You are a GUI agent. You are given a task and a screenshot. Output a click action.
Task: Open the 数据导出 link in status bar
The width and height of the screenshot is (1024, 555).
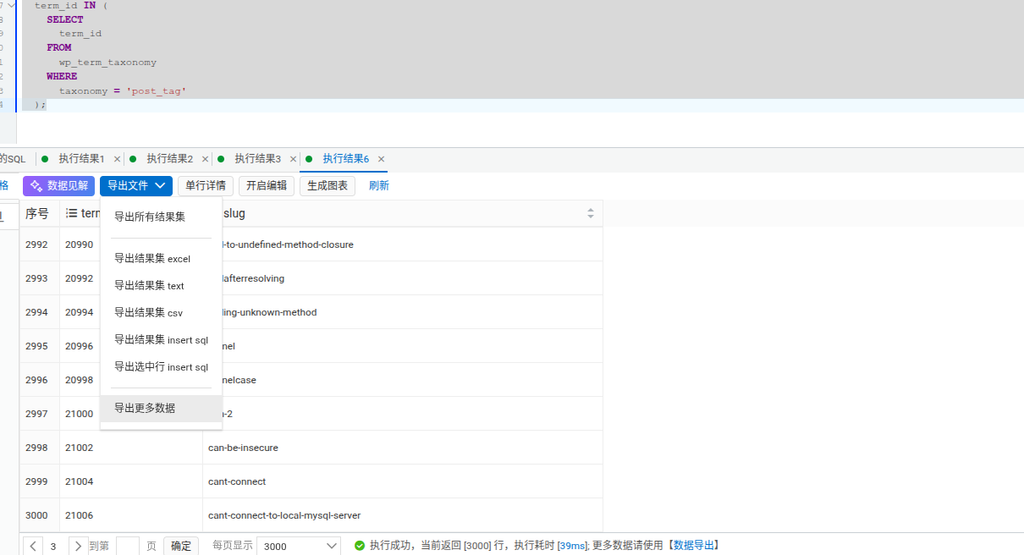[x=694, y=545]
